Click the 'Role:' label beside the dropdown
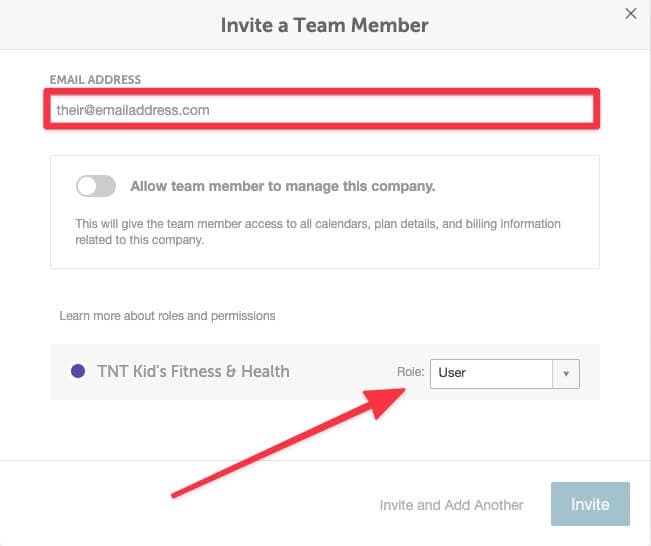The width and height of the screenshot is (651, 546). pyautogui.click(x=411, y=372)
